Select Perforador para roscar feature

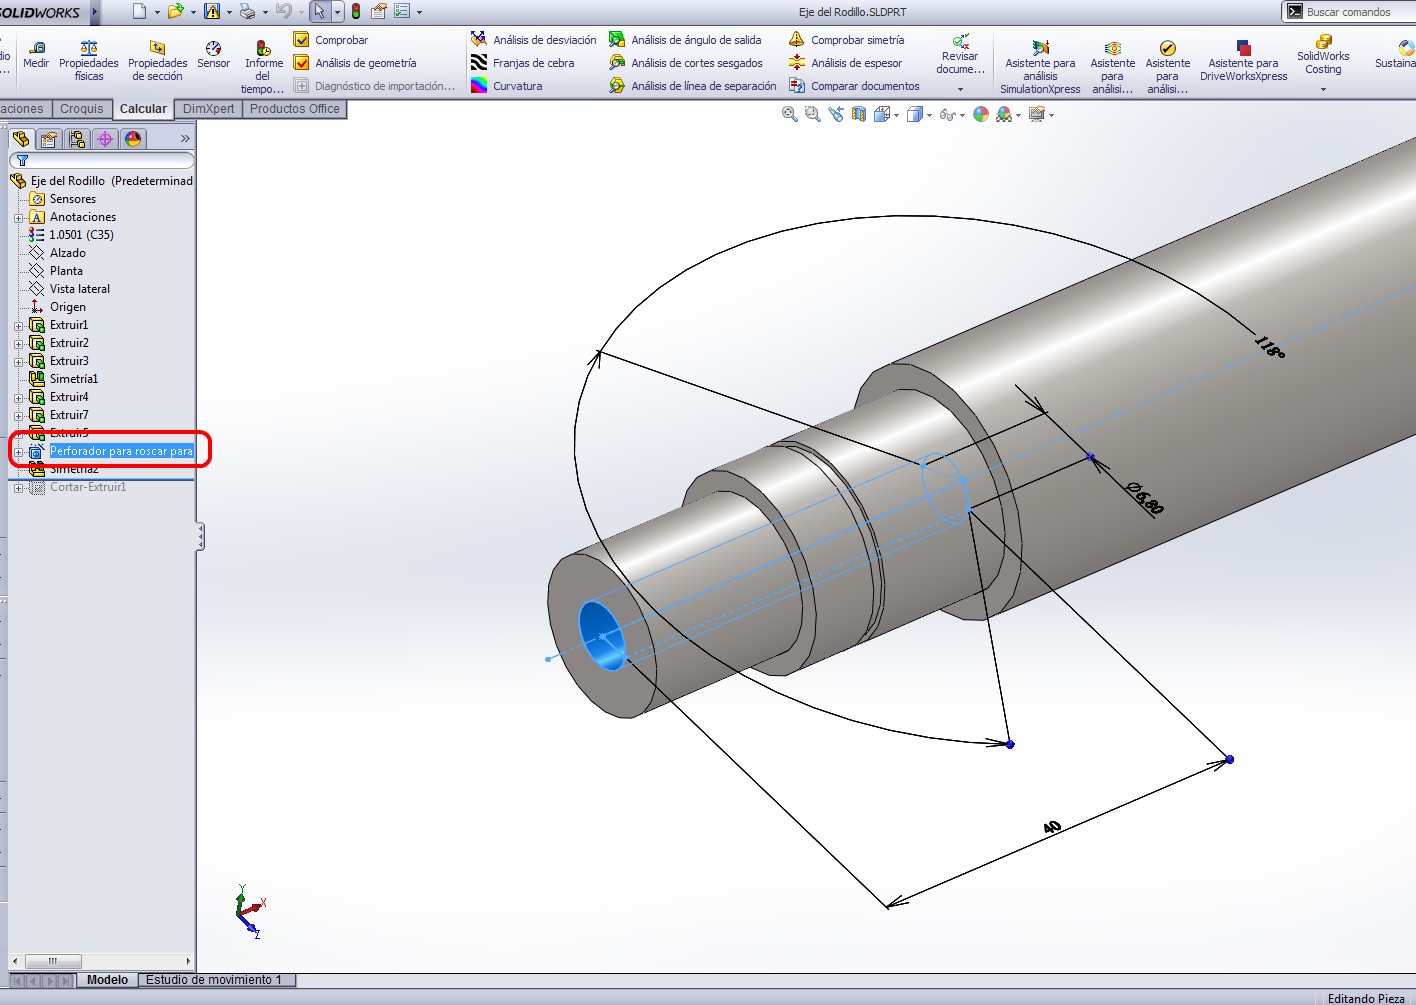click(x=111, y=451)
